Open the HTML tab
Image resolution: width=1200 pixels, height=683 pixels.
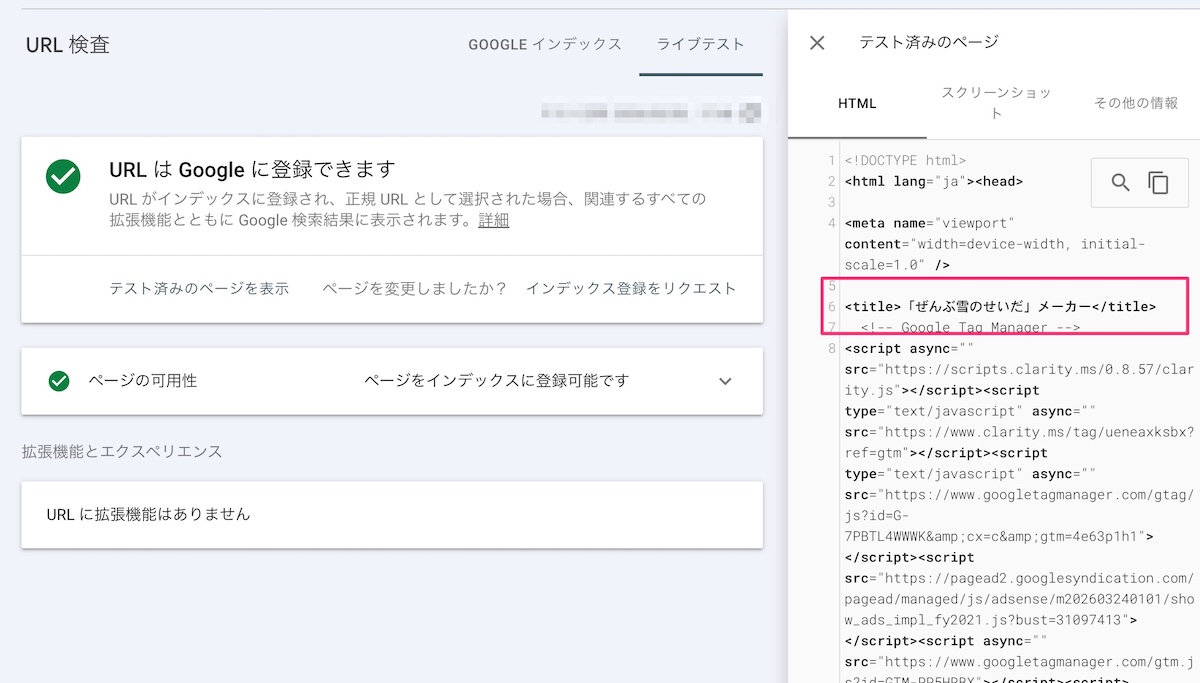click(x=857, y=103)
